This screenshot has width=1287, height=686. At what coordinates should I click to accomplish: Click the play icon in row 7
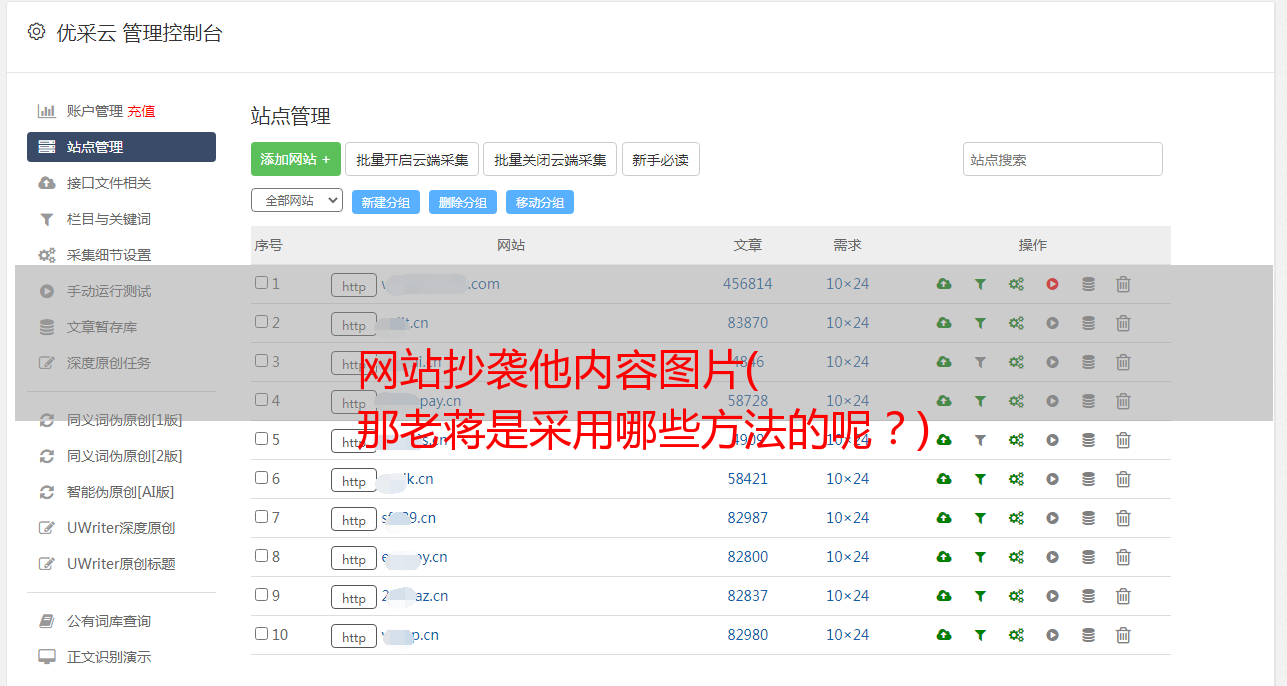pyautogui.click(x=1052, y=518)
